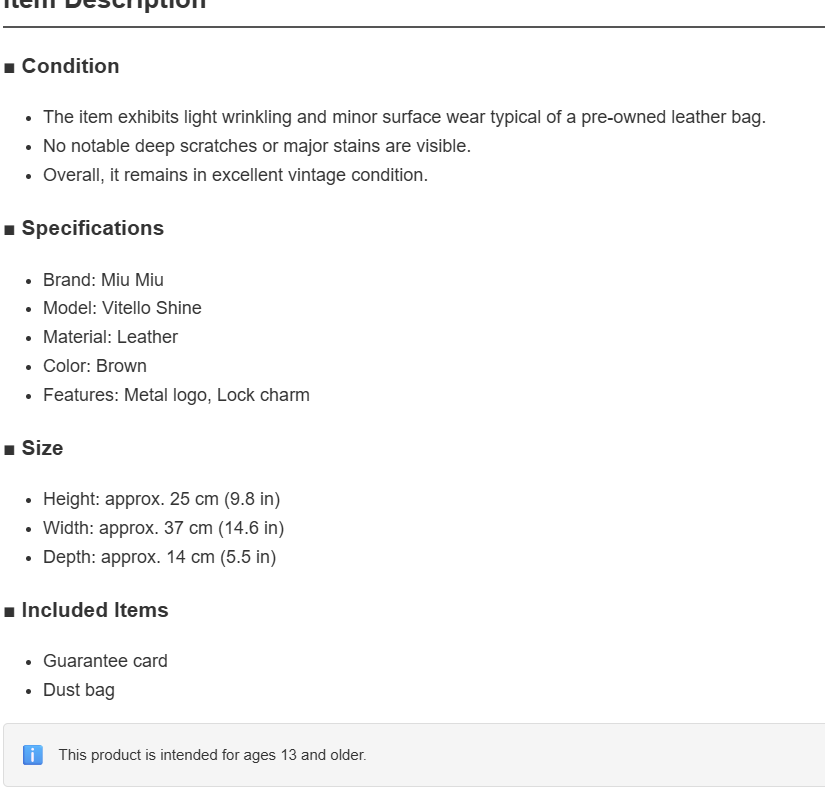Screen dimensions: 825x806
Task: Click the Size section heading
Action: click(x=42, y=448)
